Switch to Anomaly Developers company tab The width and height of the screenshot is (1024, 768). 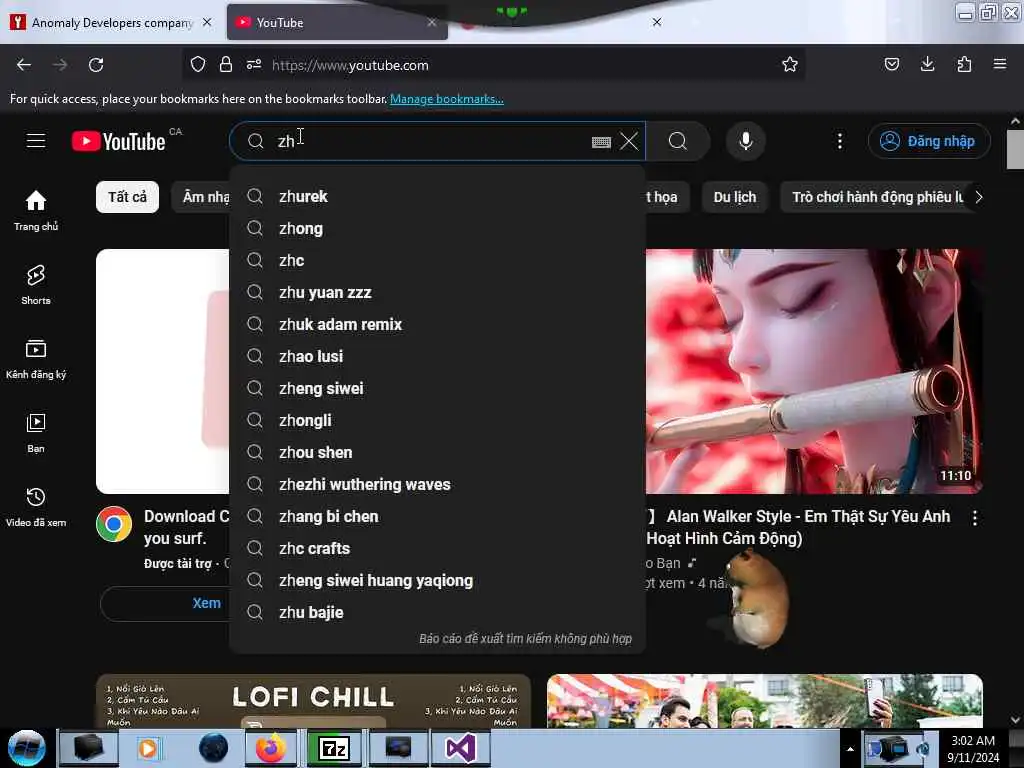click(x=111, y=23)
